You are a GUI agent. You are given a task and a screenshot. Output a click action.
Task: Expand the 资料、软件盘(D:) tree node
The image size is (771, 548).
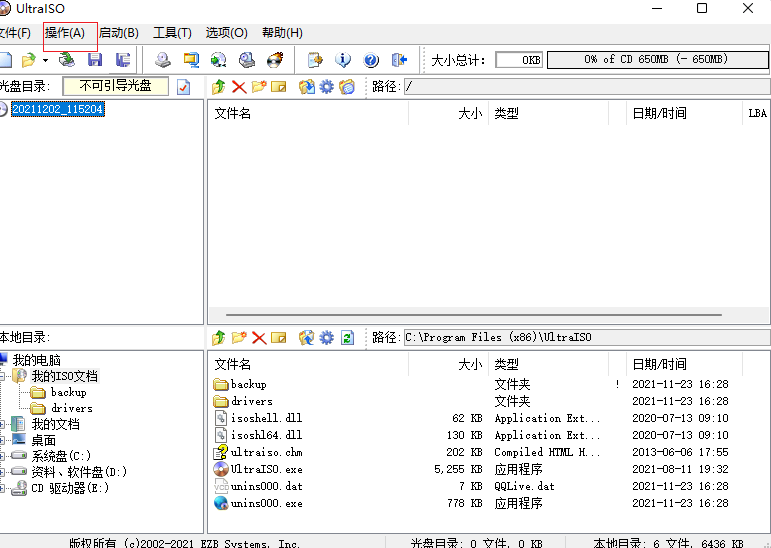2,472
